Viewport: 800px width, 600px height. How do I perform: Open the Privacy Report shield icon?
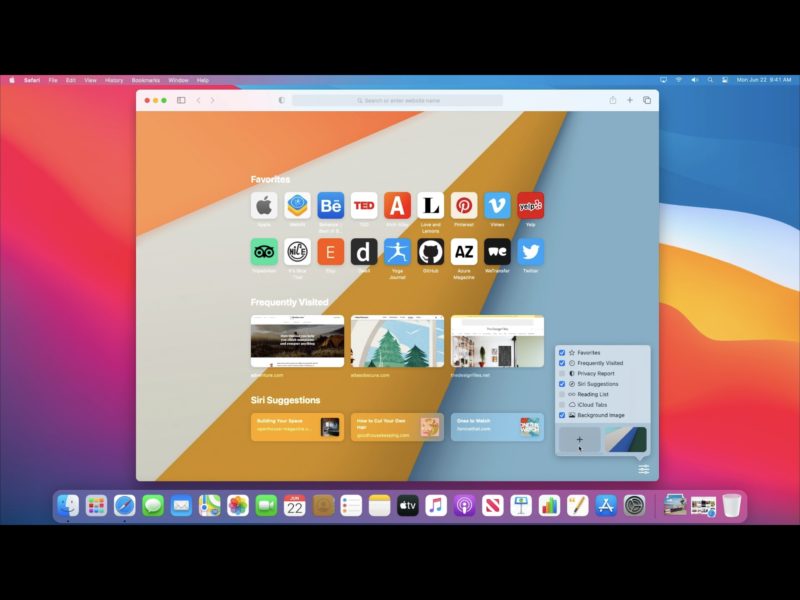pos(281,101)
